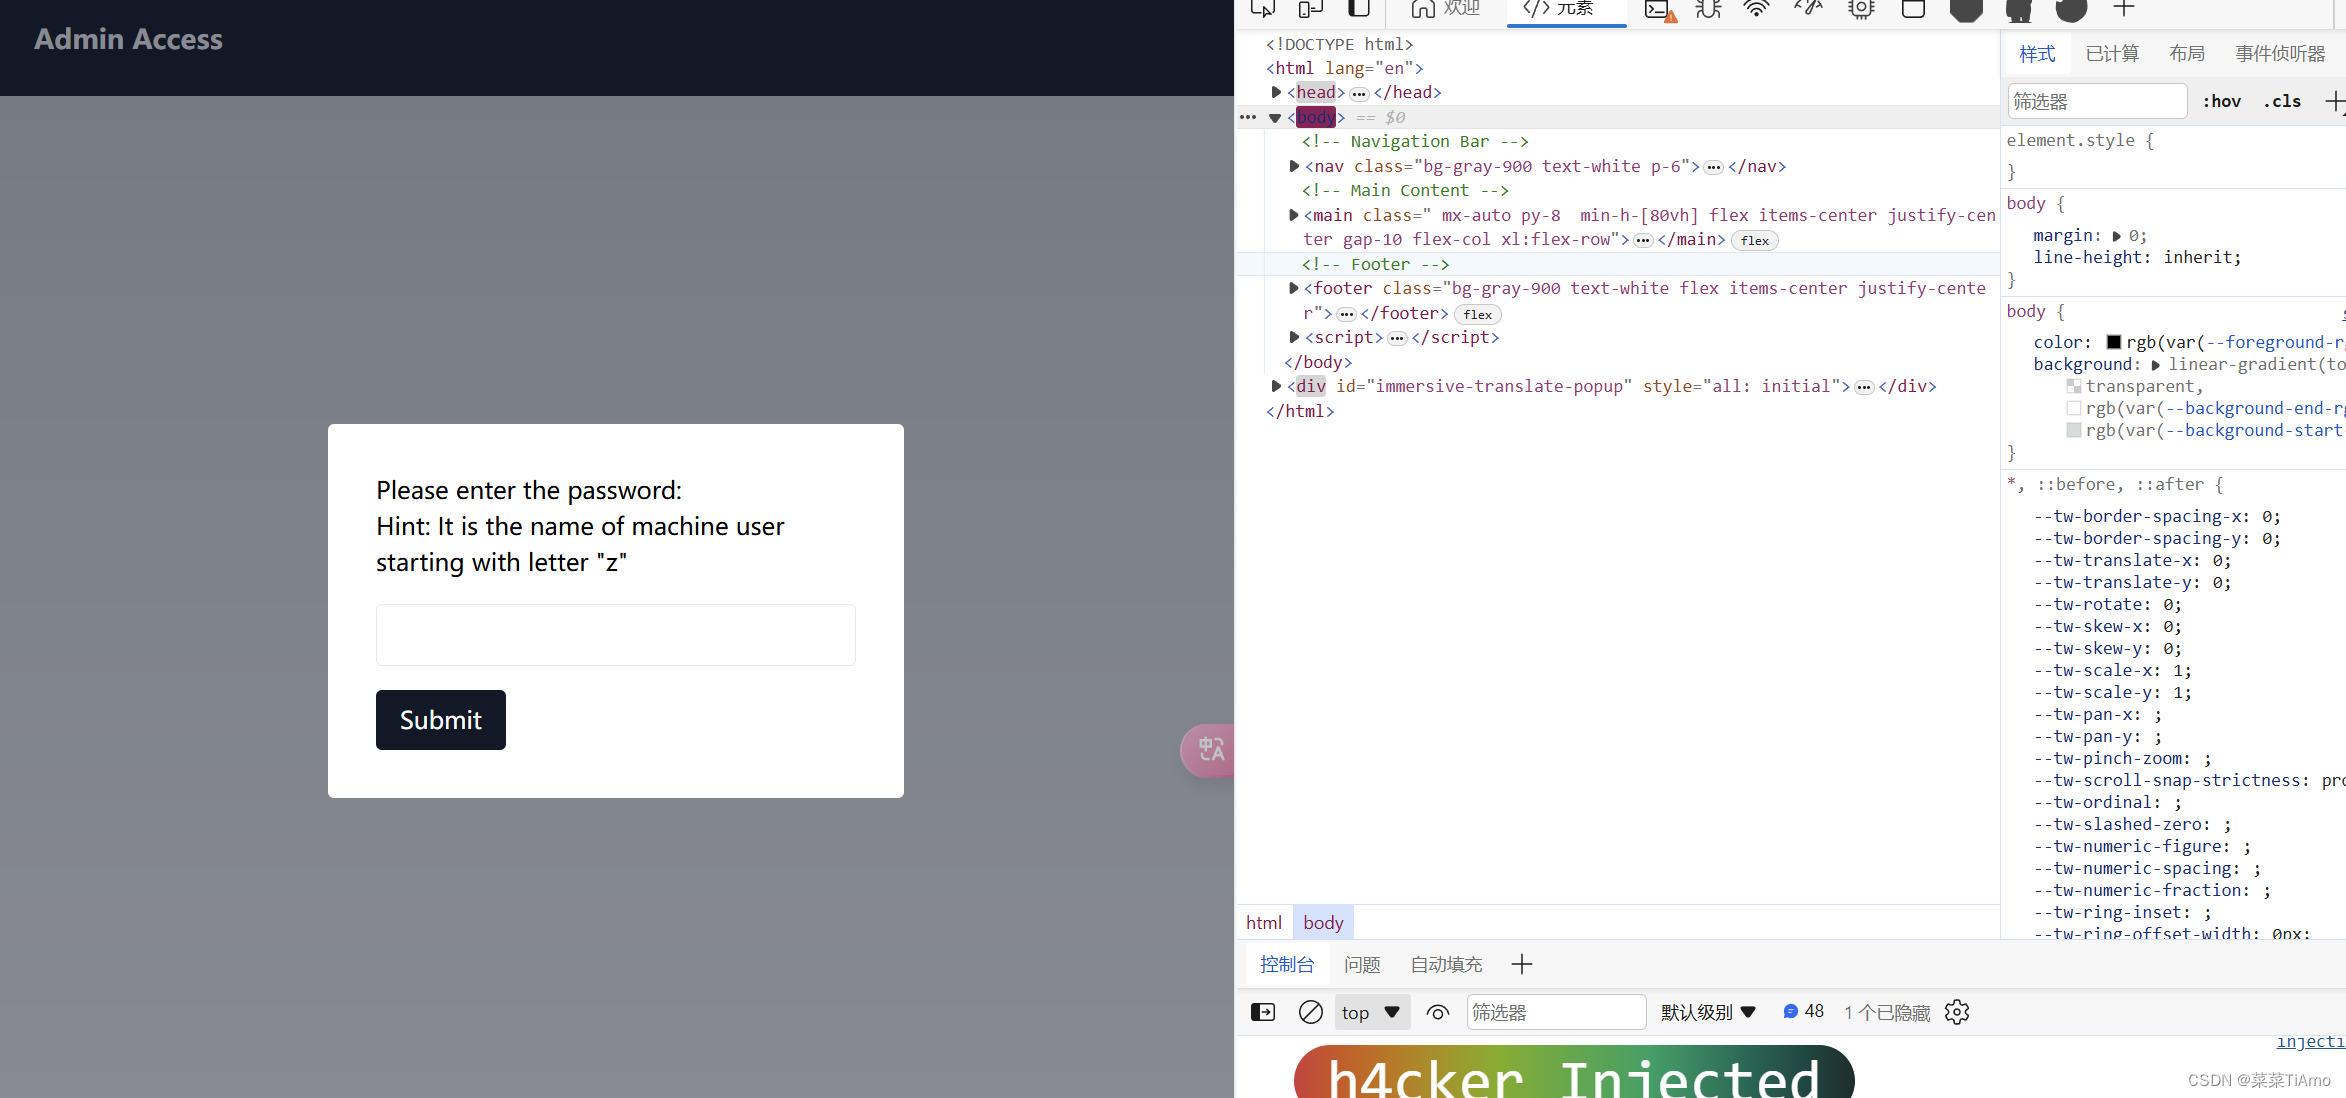Toggle device emulation mode icon
The height and width of the screenshot is (1098, 2346).
pyautogui.click(x=1310, y=9)
